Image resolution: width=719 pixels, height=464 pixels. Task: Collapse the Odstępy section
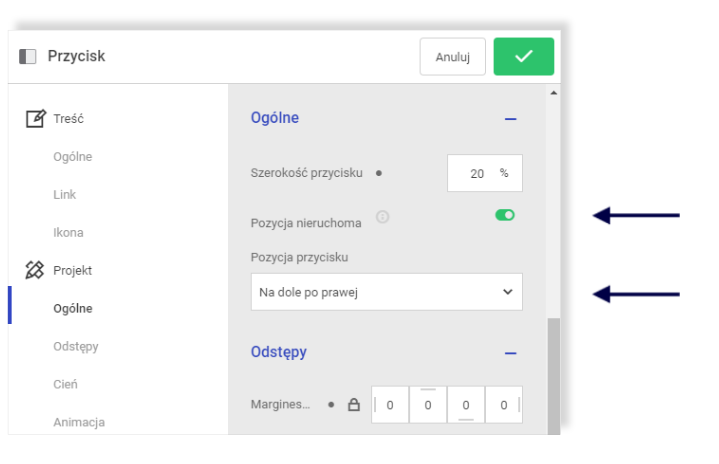[x=510, y=354]
